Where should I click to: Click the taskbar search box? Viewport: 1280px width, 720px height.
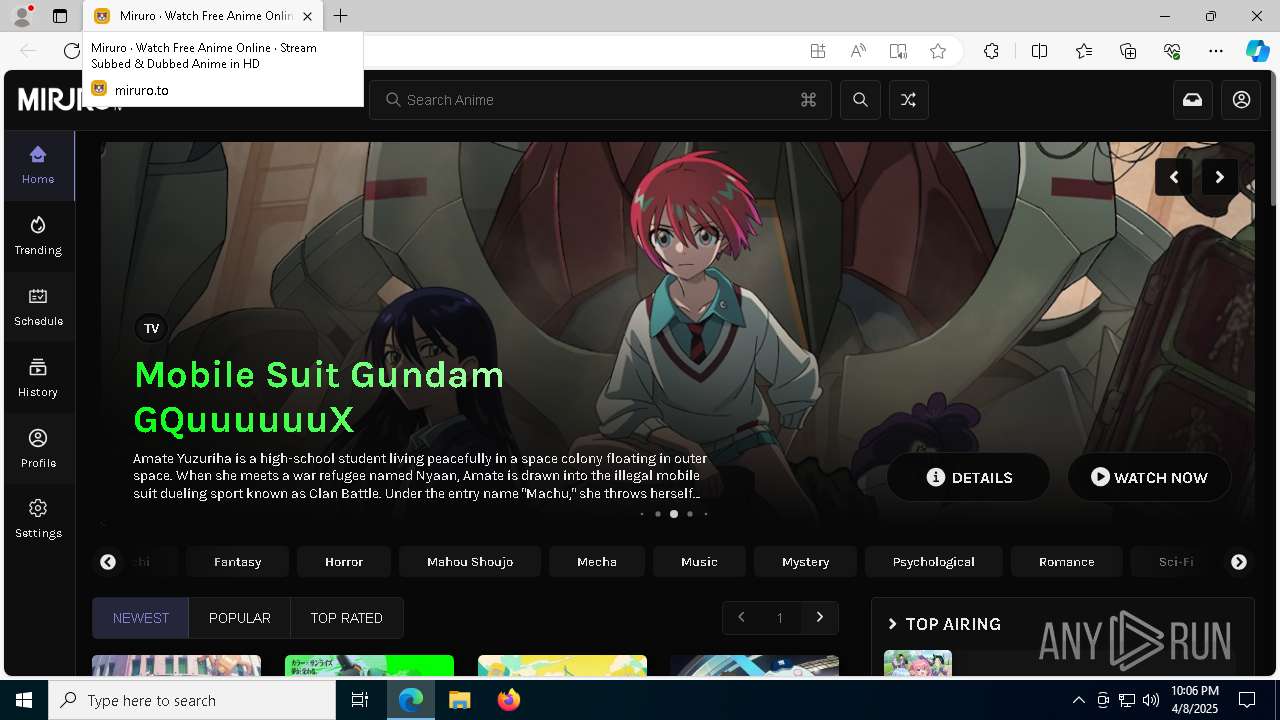click(x=192, y=701)
